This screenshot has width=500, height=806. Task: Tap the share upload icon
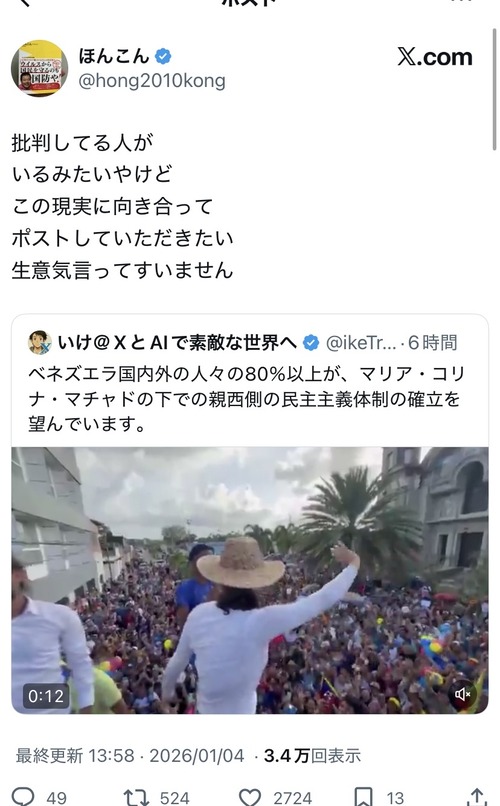point(477,796)
